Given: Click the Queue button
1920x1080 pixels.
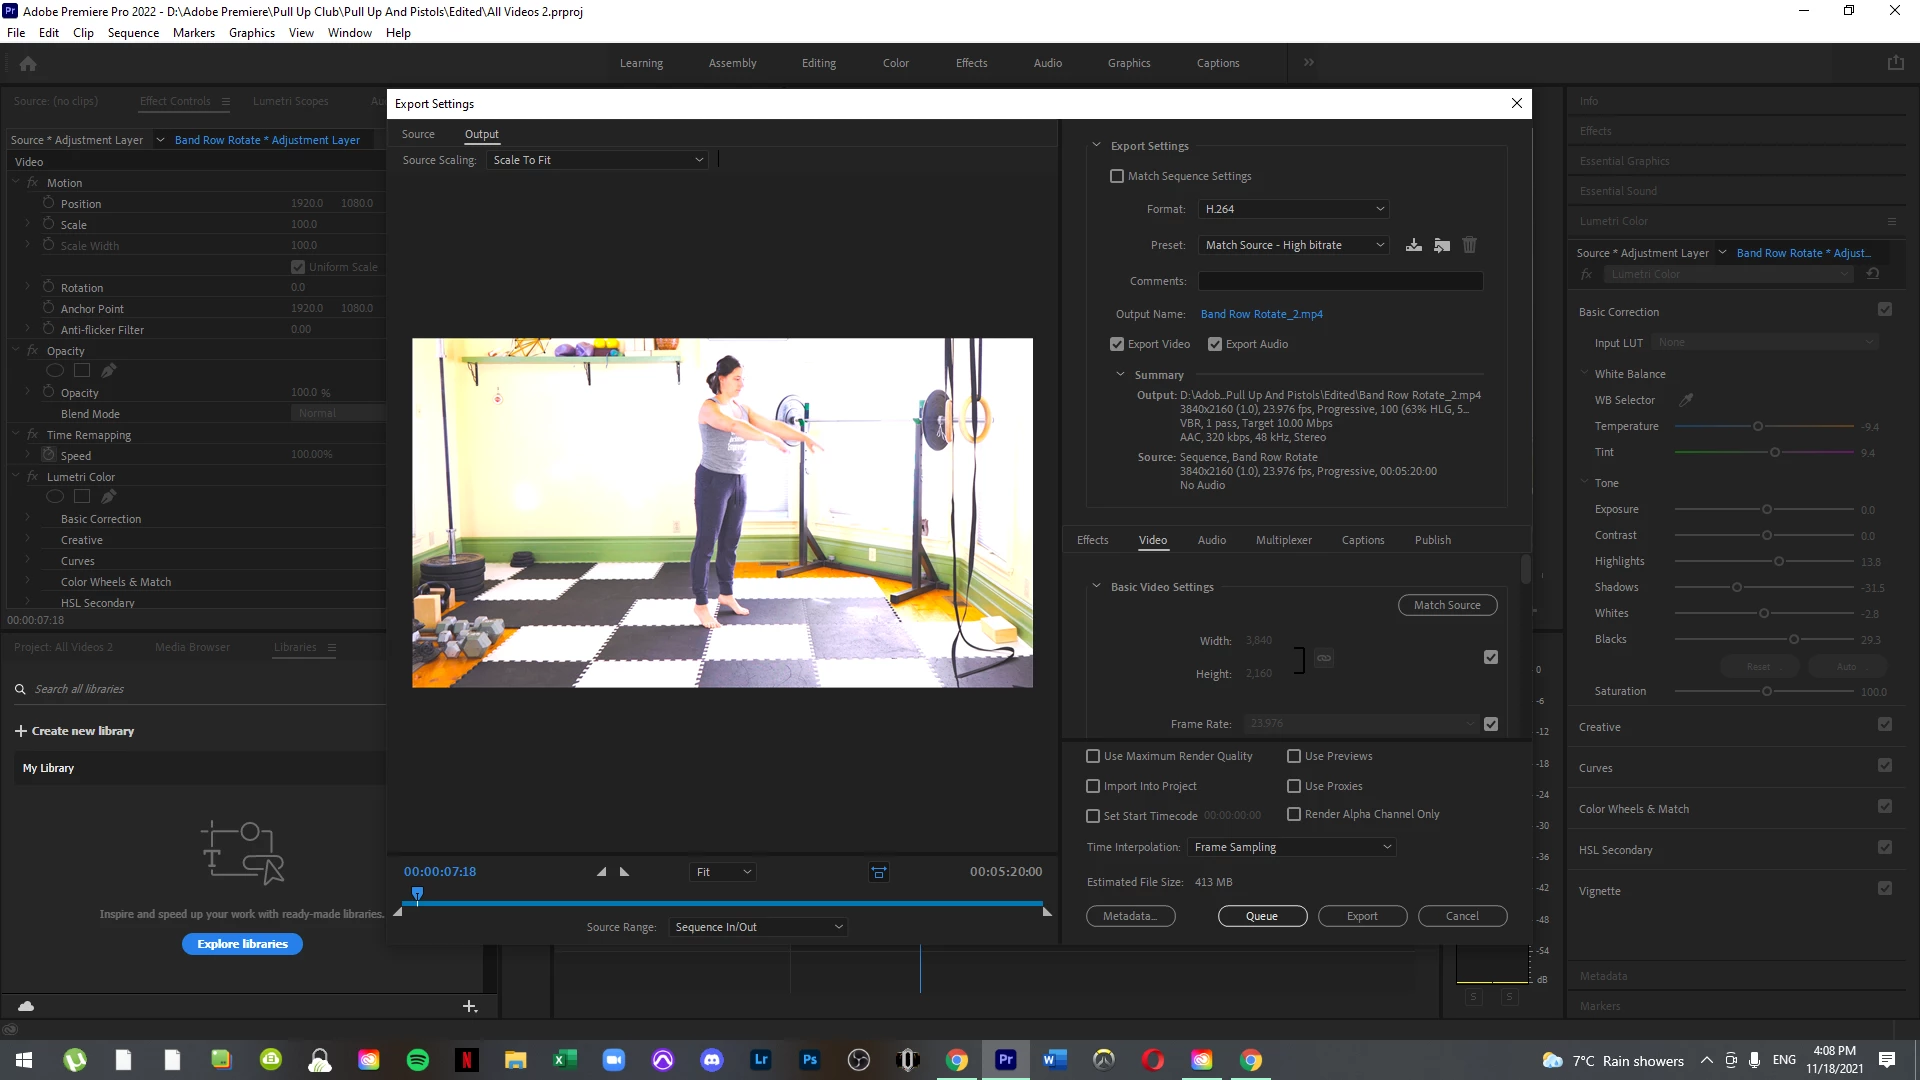Looking at the screenshot, I should [x=1262, y=916].
